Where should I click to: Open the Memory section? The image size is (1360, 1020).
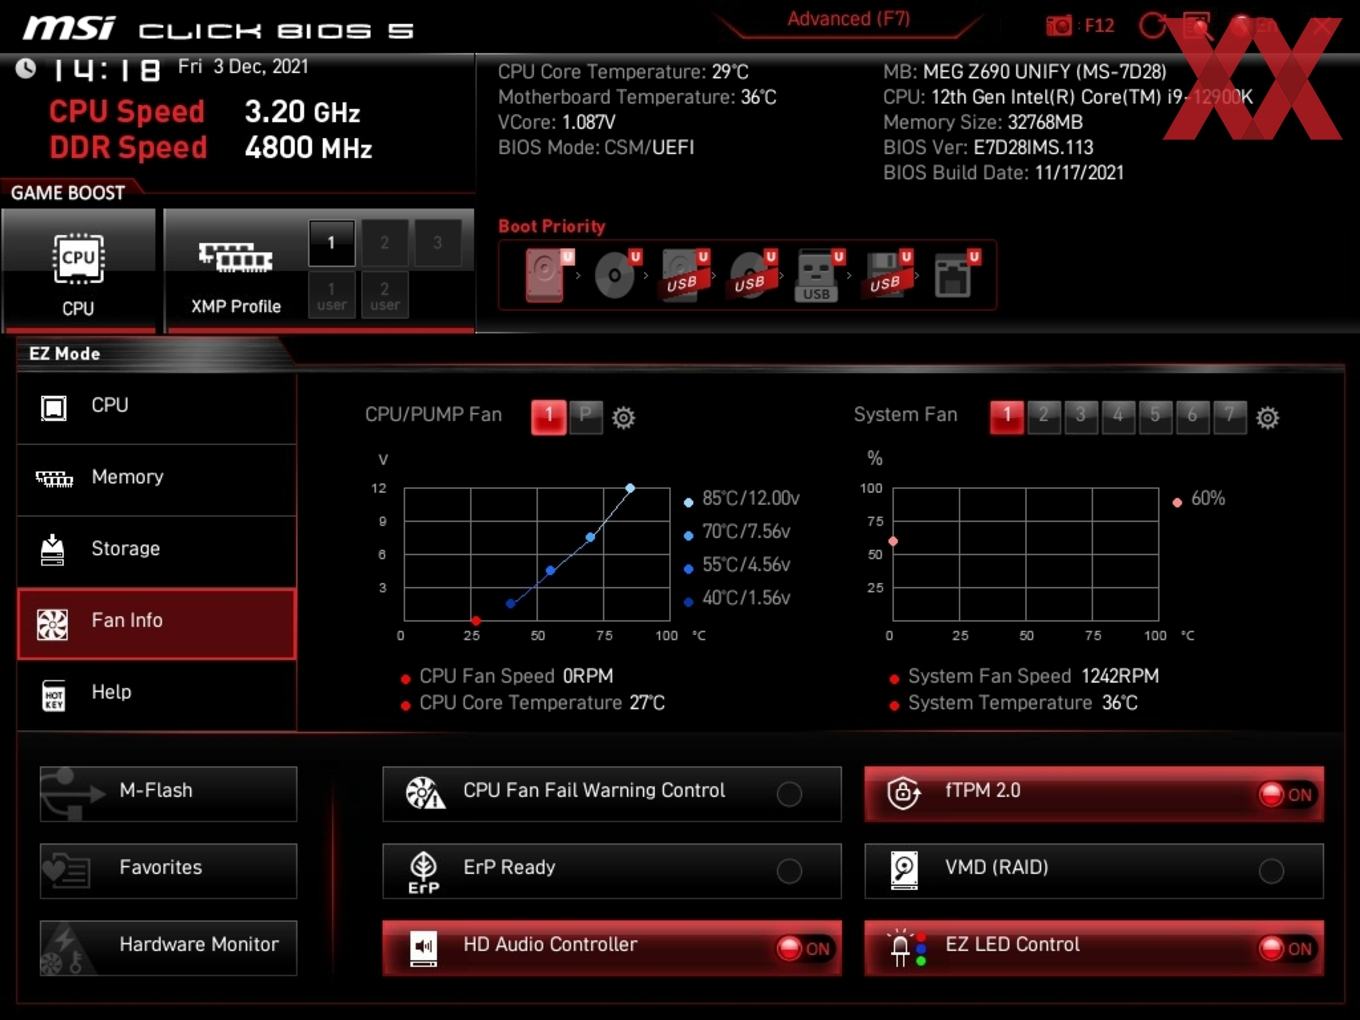point(157,480)
